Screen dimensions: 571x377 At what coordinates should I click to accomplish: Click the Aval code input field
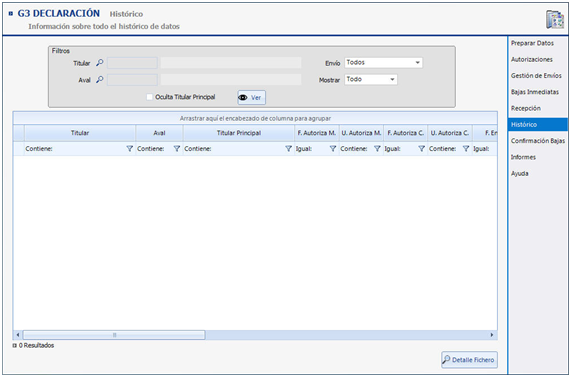132,80
